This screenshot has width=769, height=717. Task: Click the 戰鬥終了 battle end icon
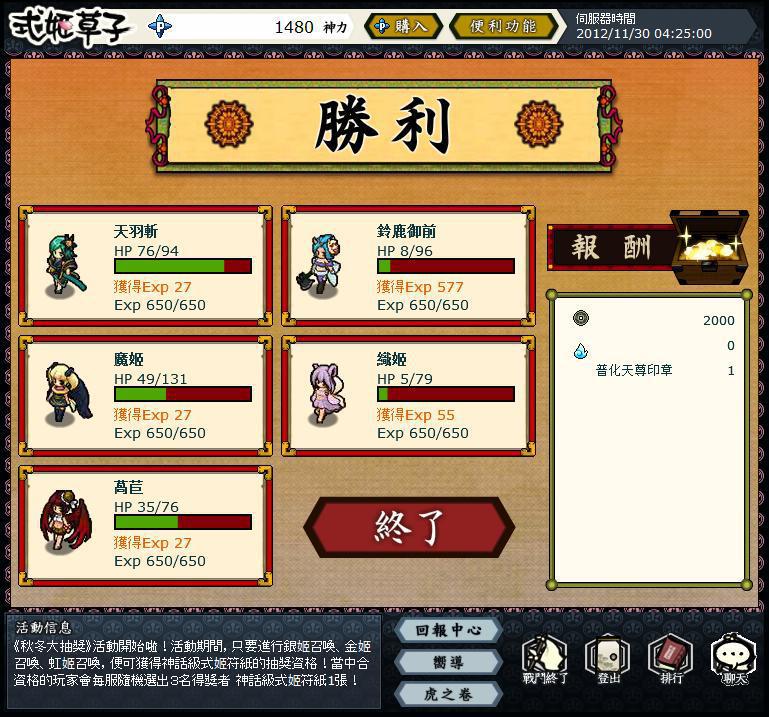point(544,659)
